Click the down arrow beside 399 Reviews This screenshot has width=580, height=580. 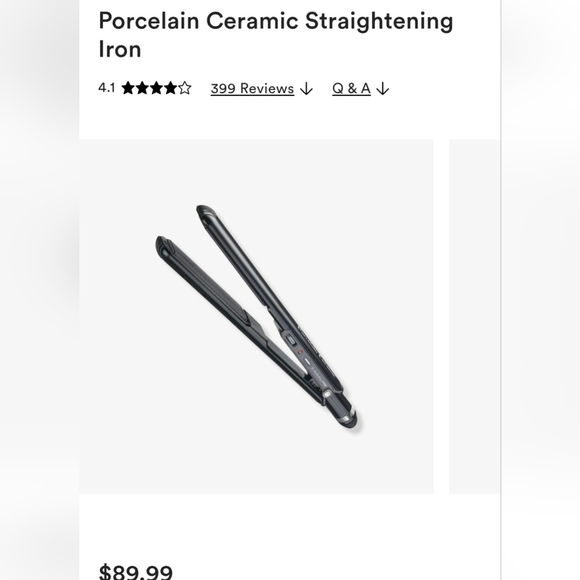[306, 89]
